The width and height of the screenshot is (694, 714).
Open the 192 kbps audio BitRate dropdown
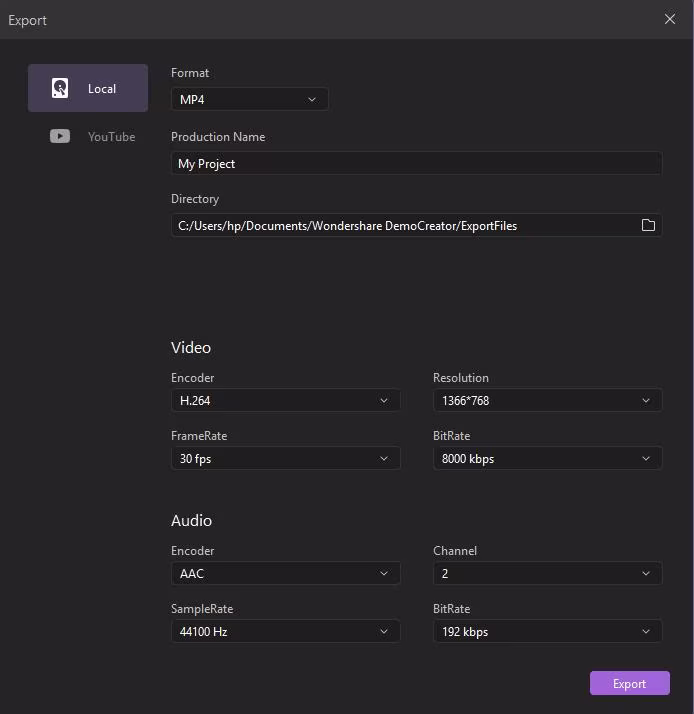coord(547,631)
